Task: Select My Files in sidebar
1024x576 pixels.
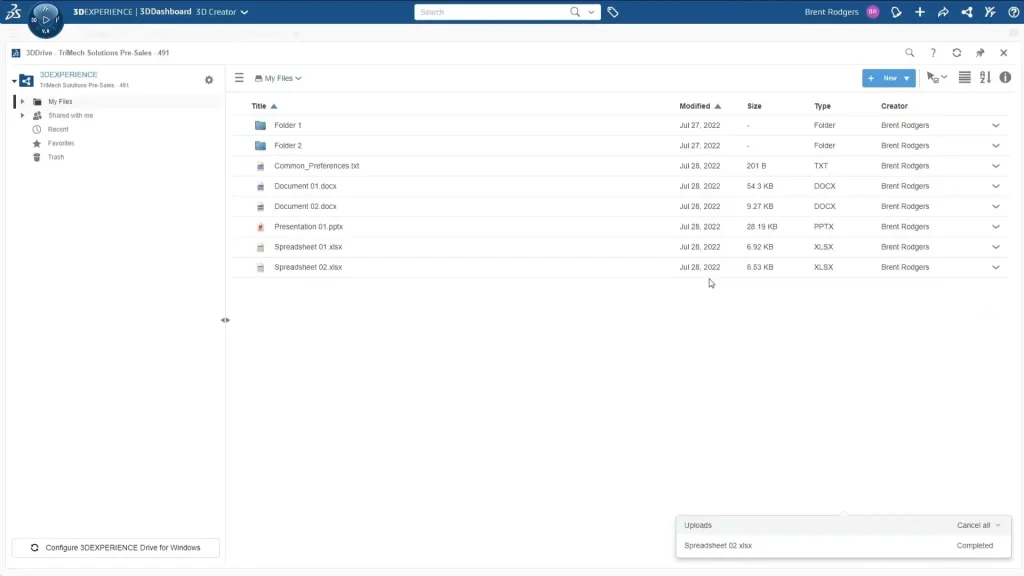Action: 60,101
